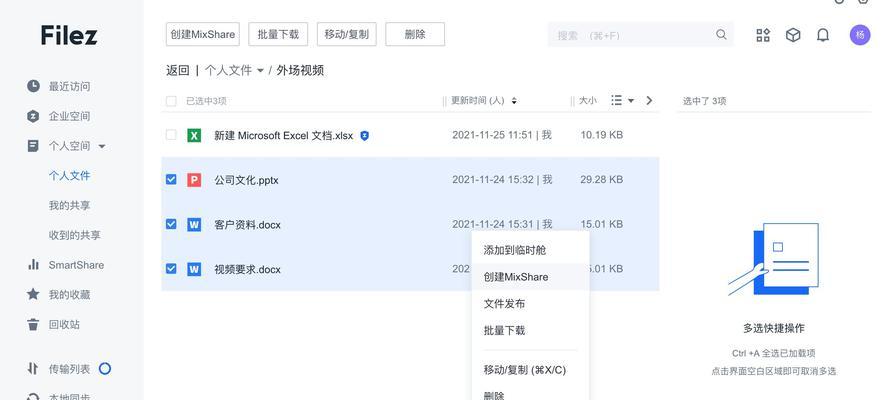This screenshot has height=400, width=881.
Task: Click the 个人文件 breadcrumb link
Action: pyautogui.click(x=228, y=71)
